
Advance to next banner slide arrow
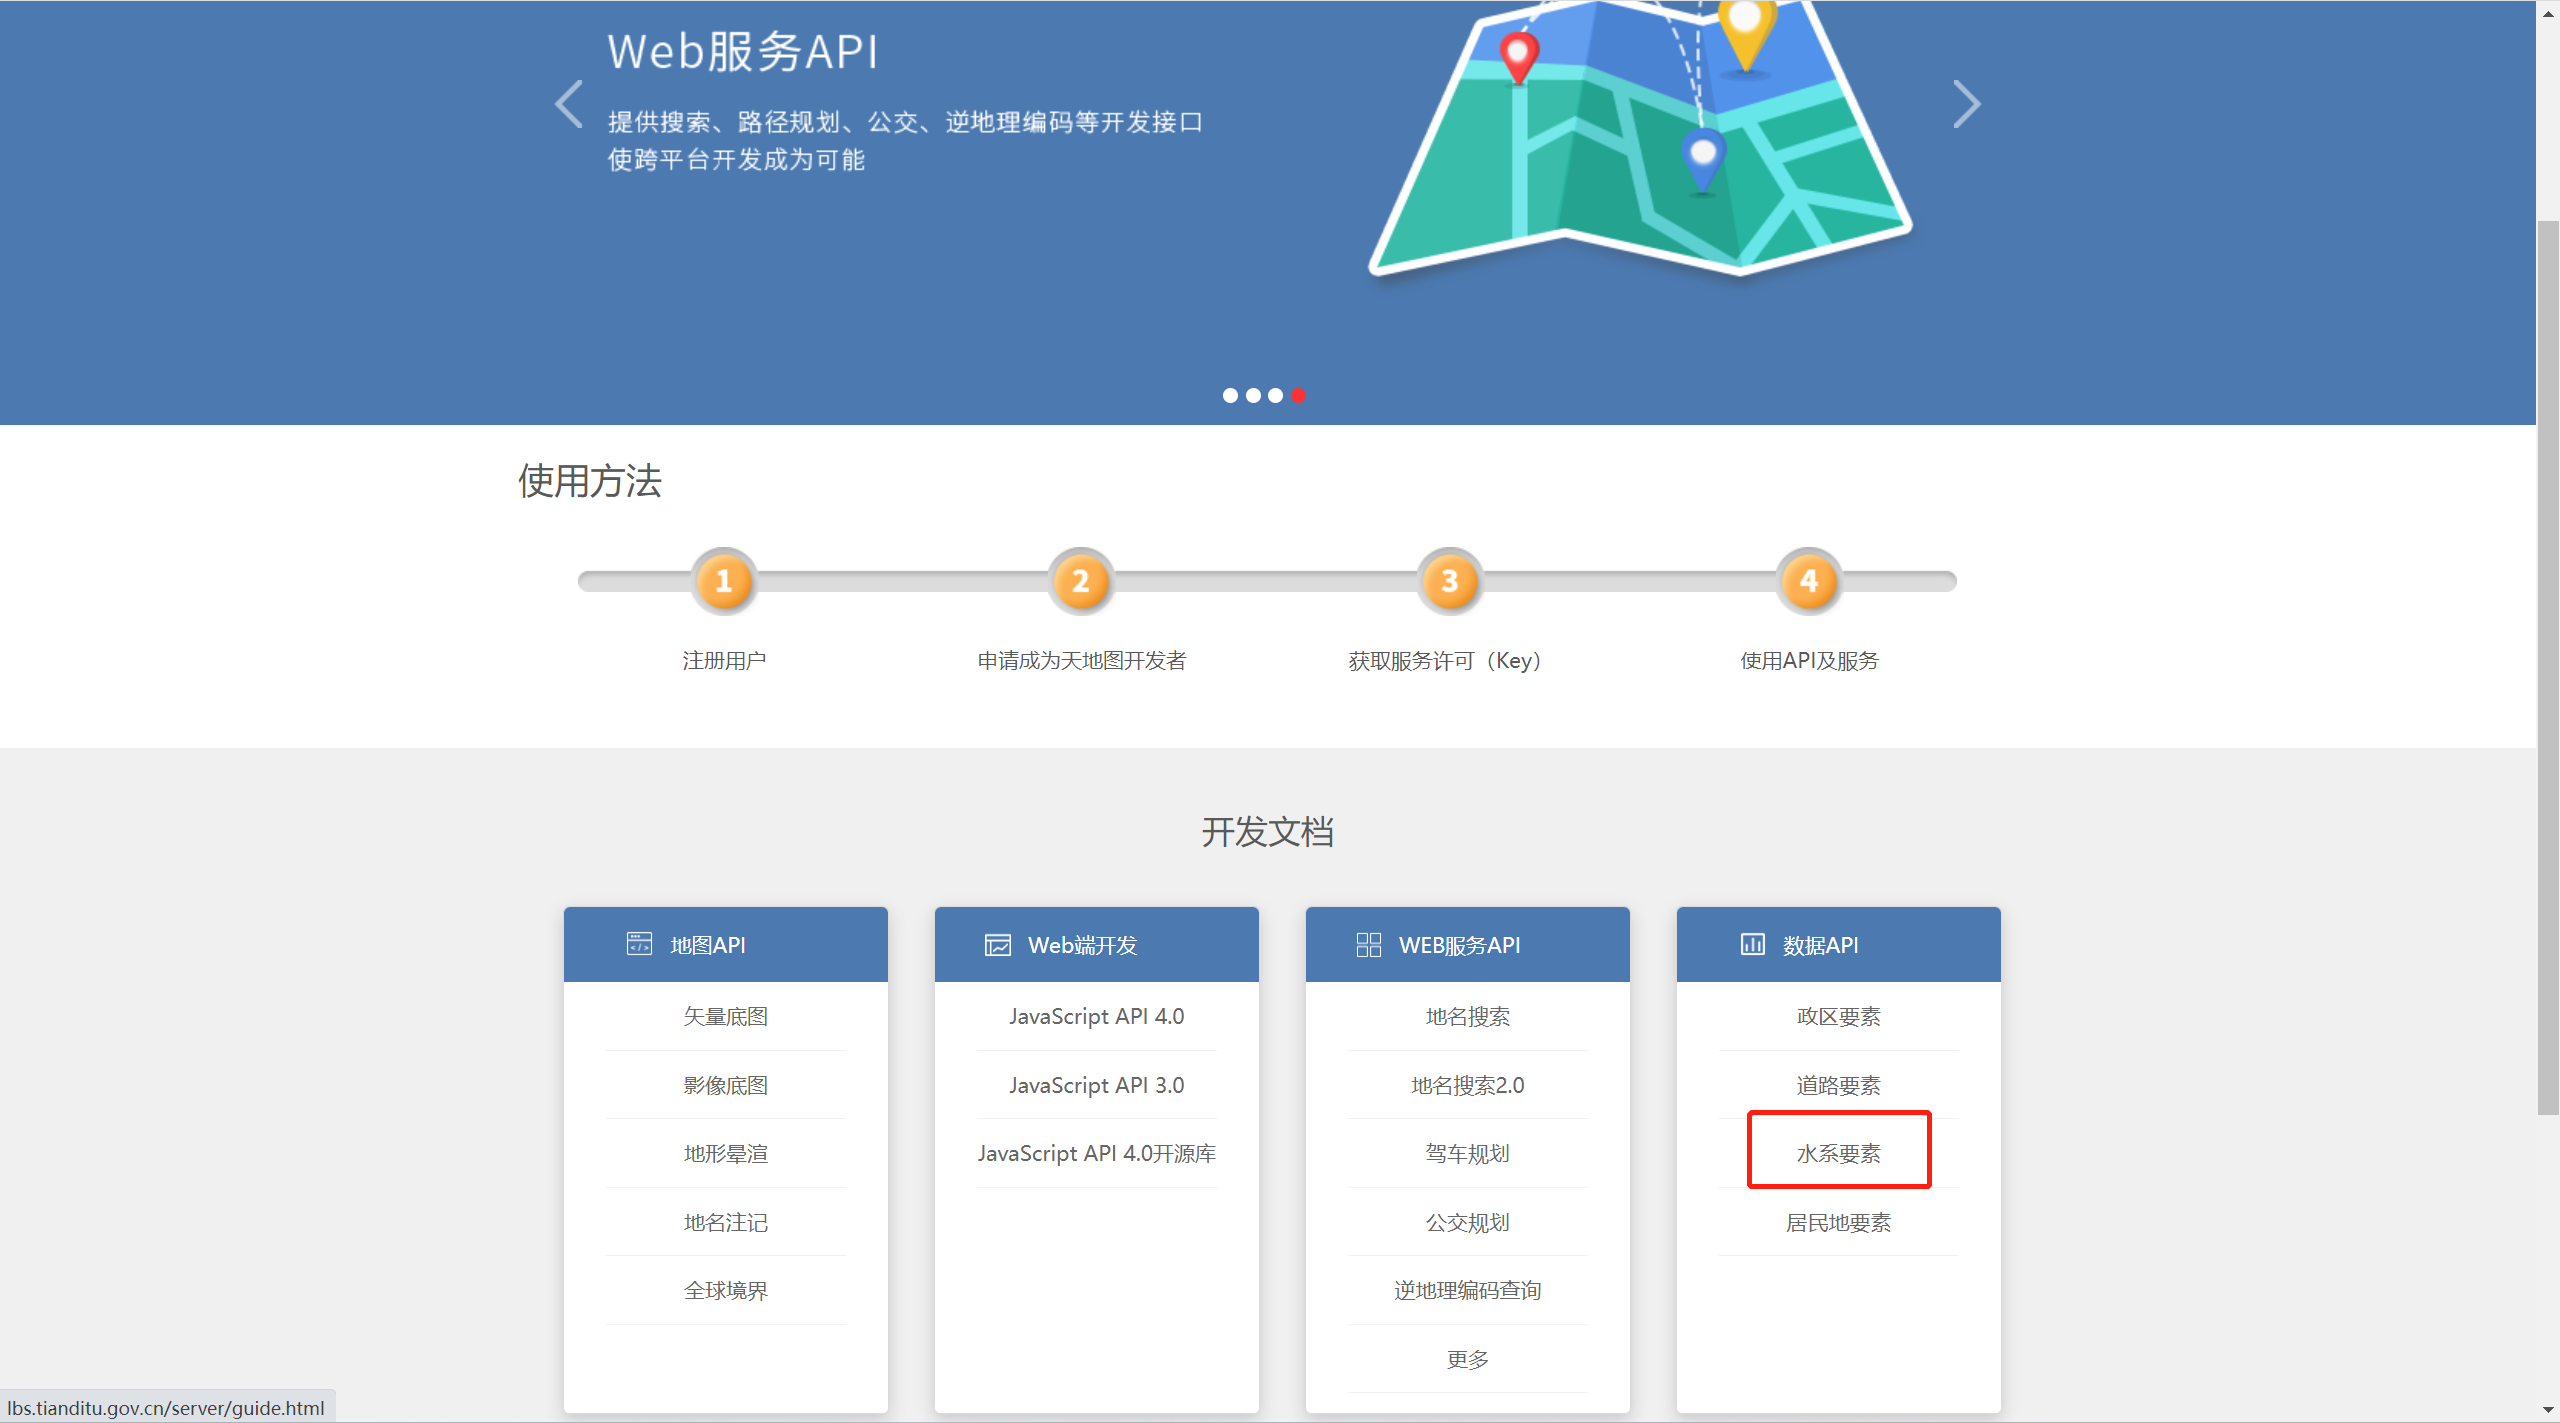tap(1966, 104)
